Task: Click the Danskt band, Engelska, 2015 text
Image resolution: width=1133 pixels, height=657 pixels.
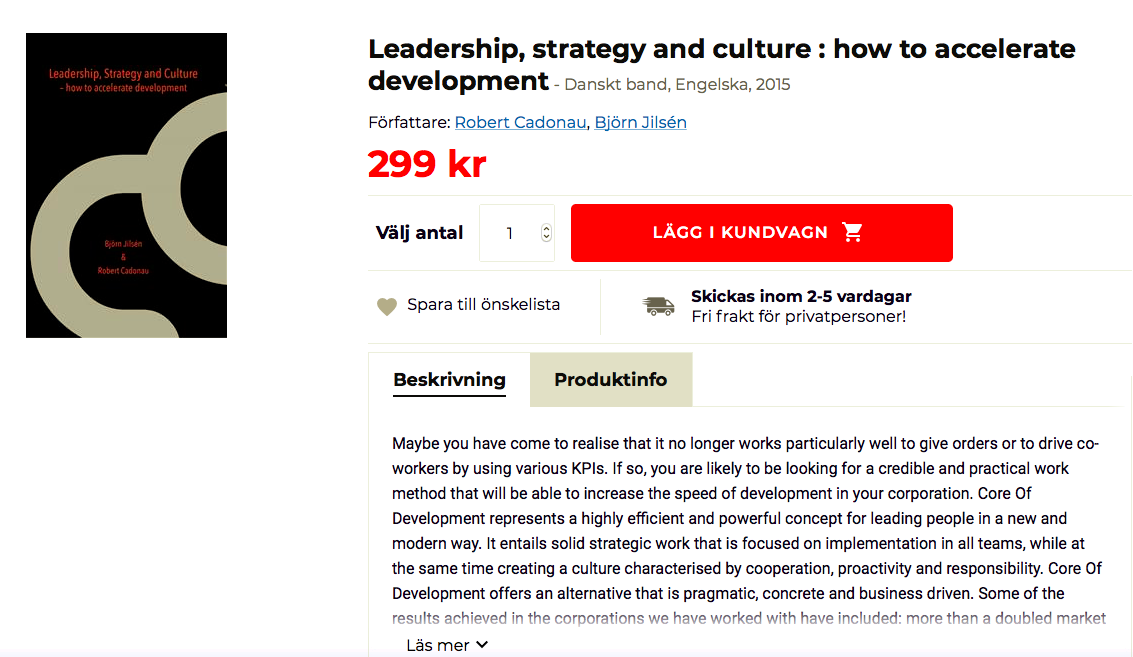Action: coord(677,84)
